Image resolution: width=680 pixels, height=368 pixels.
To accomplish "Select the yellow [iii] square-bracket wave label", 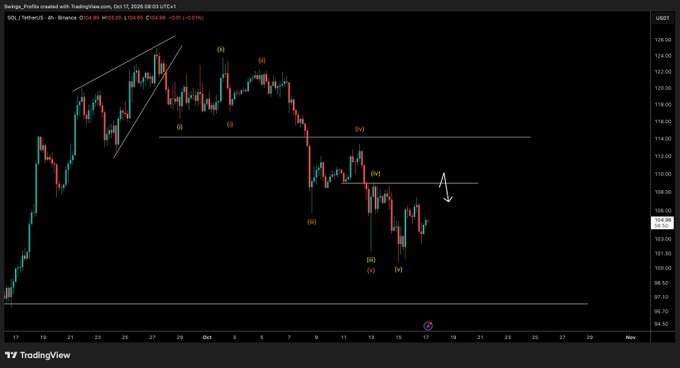I will [x=371, y=260].
